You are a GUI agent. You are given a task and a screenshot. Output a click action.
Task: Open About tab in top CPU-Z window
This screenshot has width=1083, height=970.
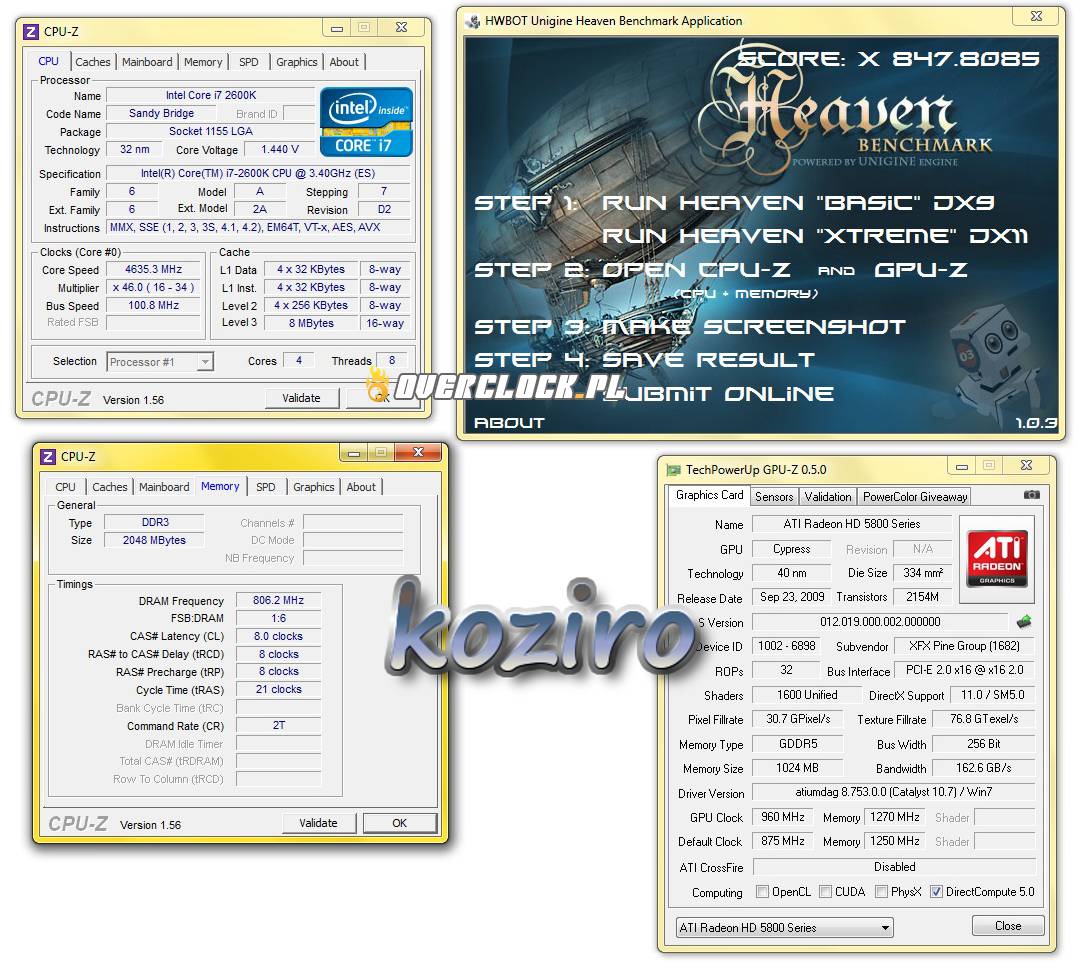point(344,62)
